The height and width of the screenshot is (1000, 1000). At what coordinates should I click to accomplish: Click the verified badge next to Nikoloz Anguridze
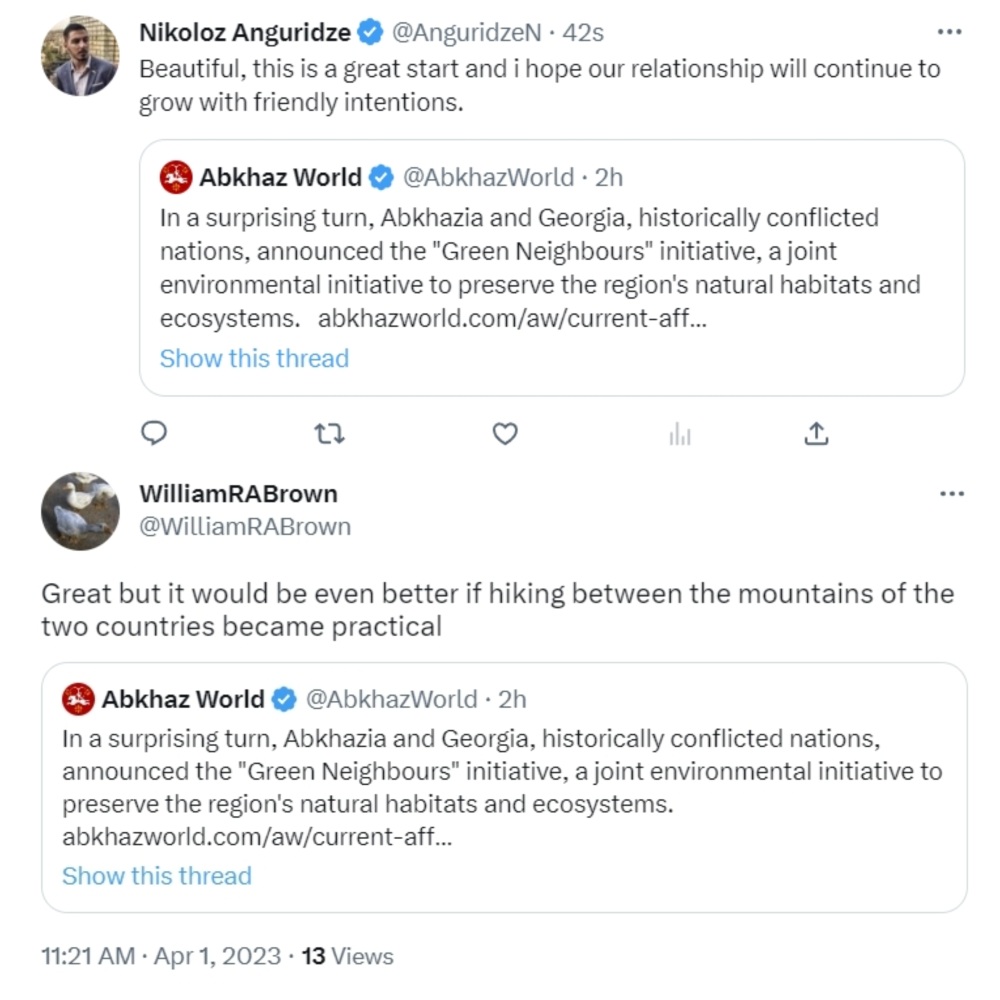point(371,33)
